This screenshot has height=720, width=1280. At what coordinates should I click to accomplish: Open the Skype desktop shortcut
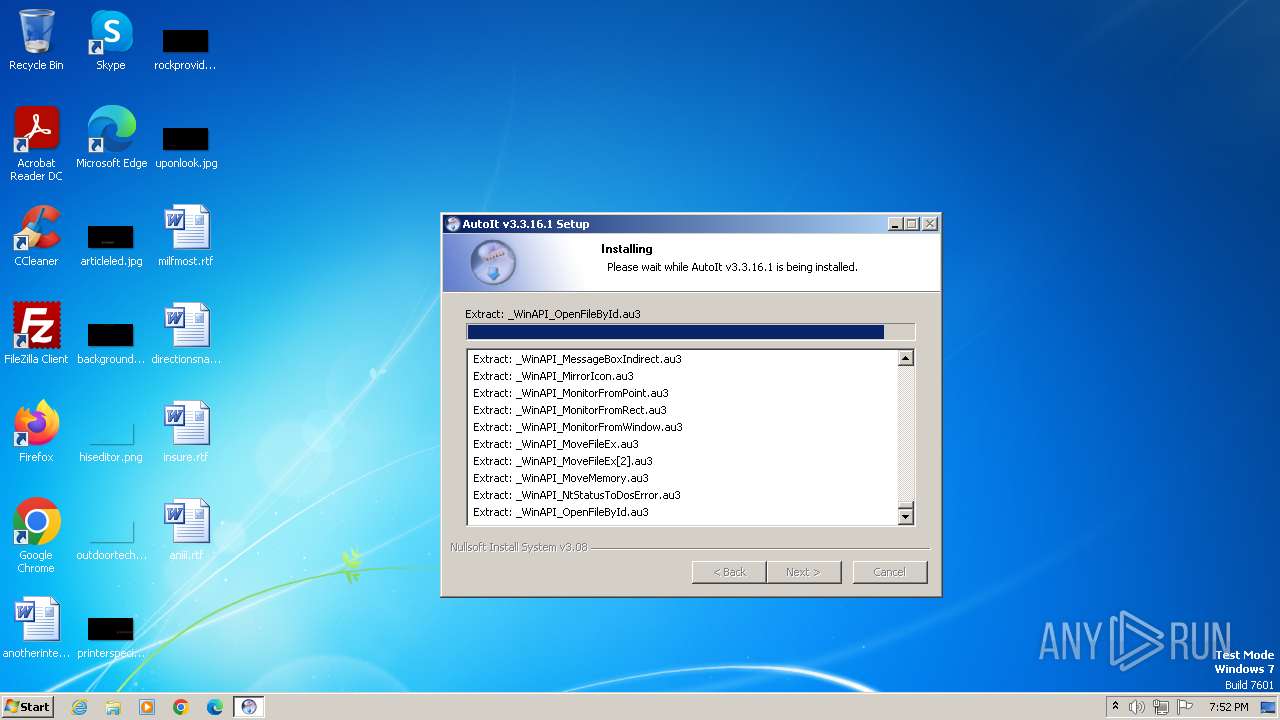(111, 40)
